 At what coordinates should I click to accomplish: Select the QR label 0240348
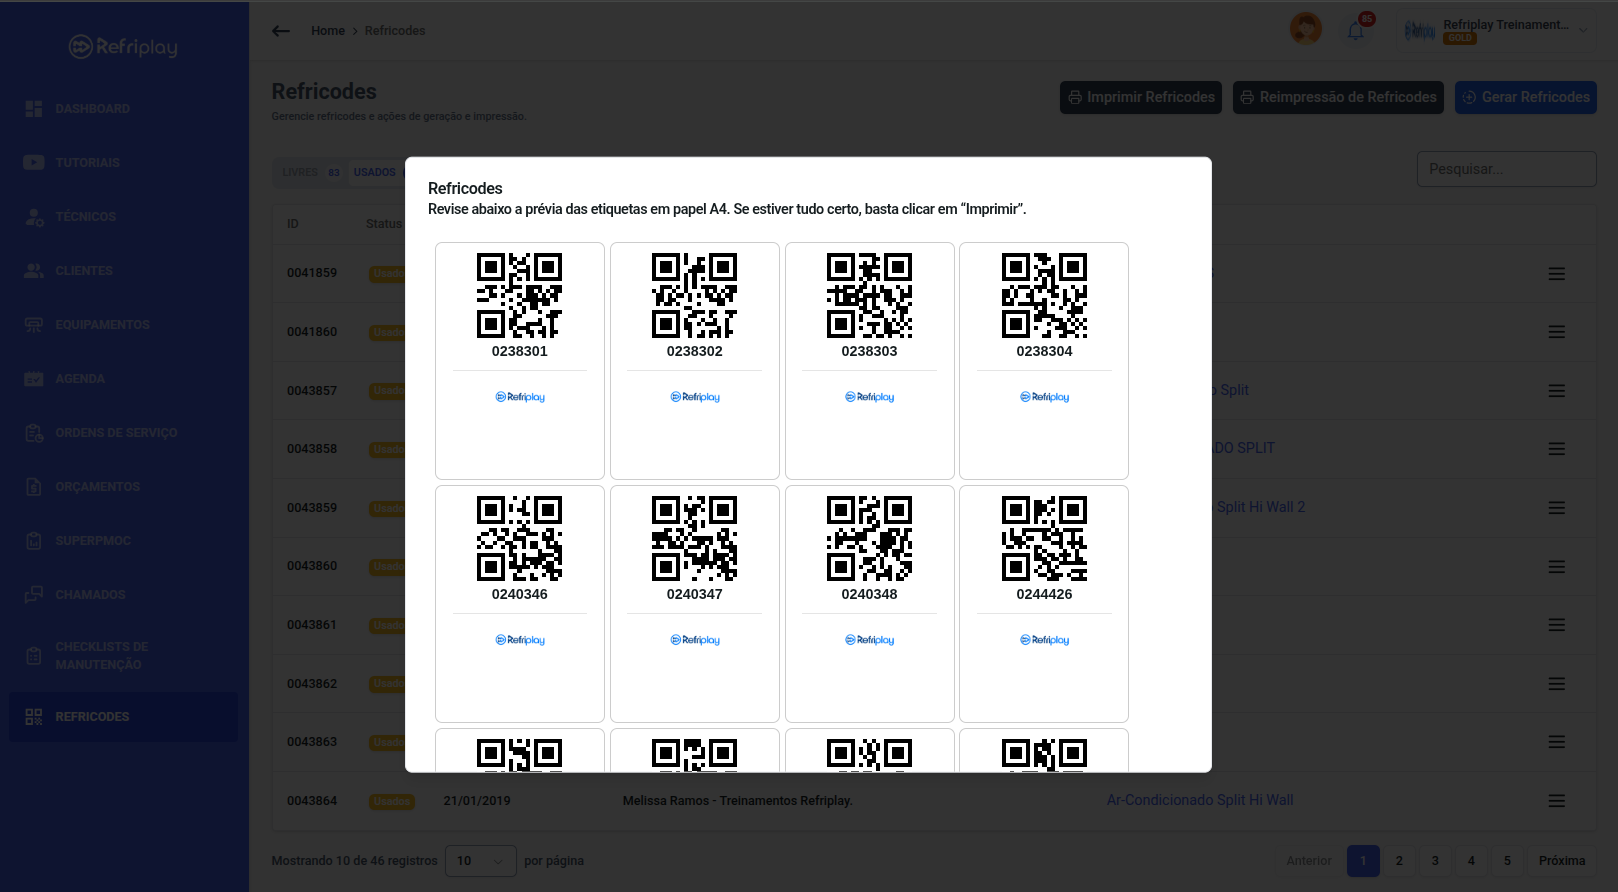click(870, 604)
